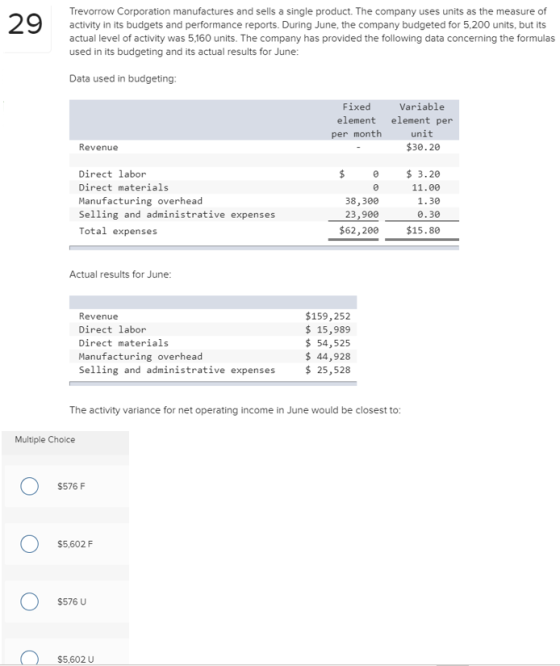Click the Revenue row in budgeting table
The height and width of the screenshot is (666, 560).
(x=264, y=147)
